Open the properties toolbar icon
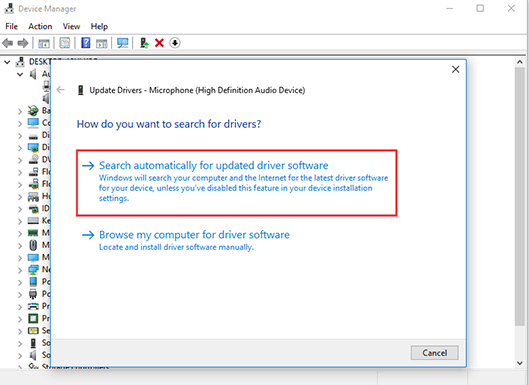Viewport: 529px width, 385px height. (x=64, y=43)
